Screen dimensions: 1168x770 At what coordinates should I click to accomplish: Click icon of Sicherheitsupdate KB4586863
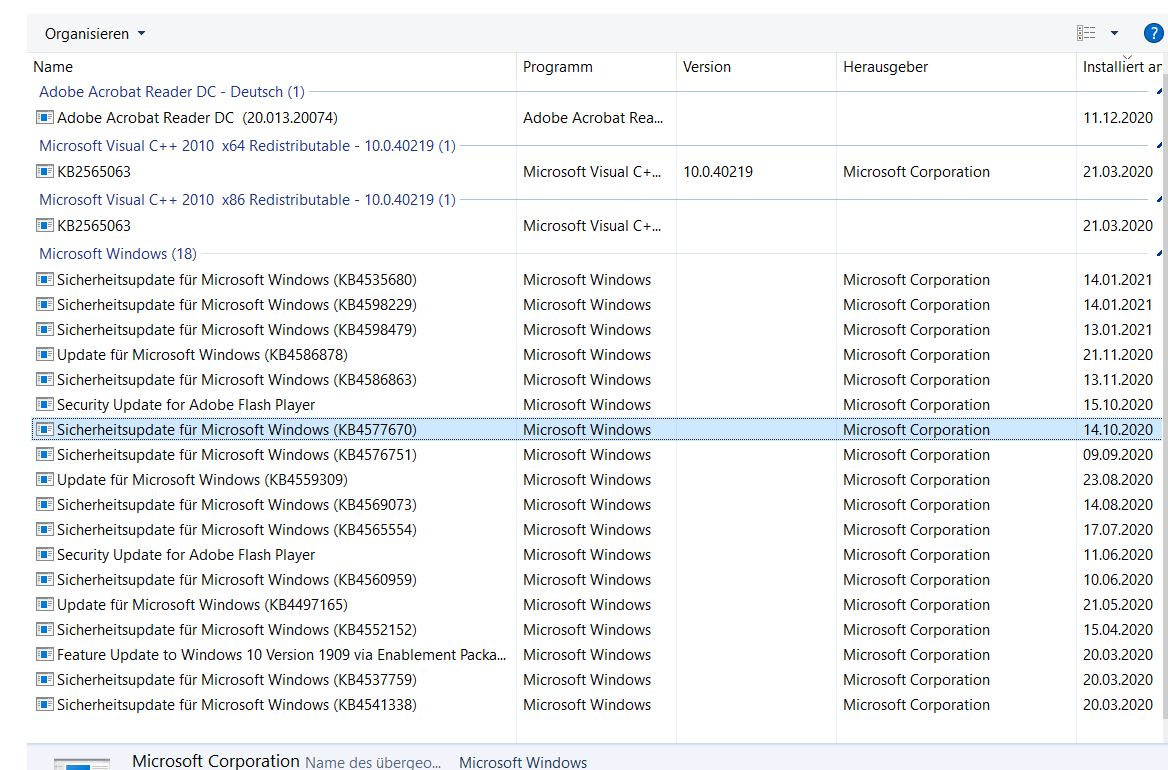coord(45,380)
